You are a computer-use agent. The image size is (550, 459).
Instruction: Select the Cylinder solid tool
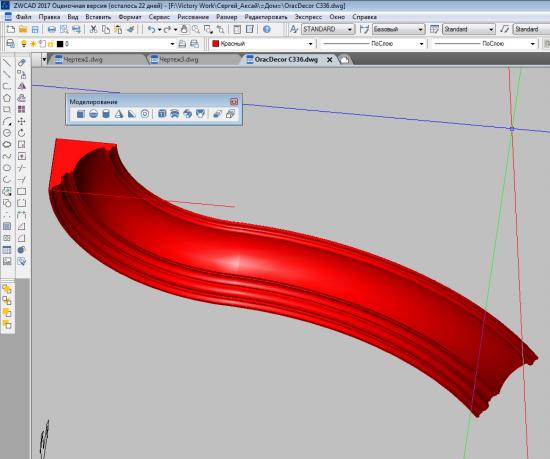(x=106, y=114)
